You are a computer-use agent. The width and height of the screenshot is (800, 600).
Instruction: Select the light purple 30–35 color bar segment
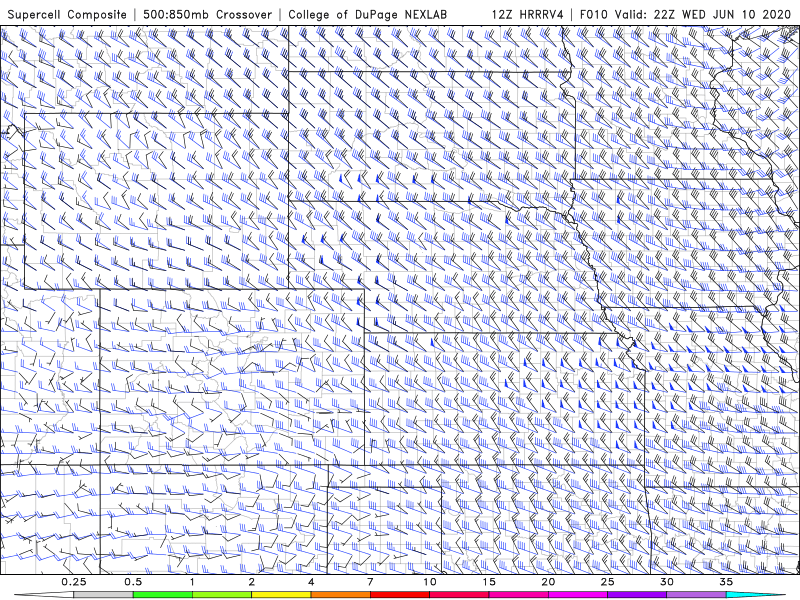(x=696, y=595)
